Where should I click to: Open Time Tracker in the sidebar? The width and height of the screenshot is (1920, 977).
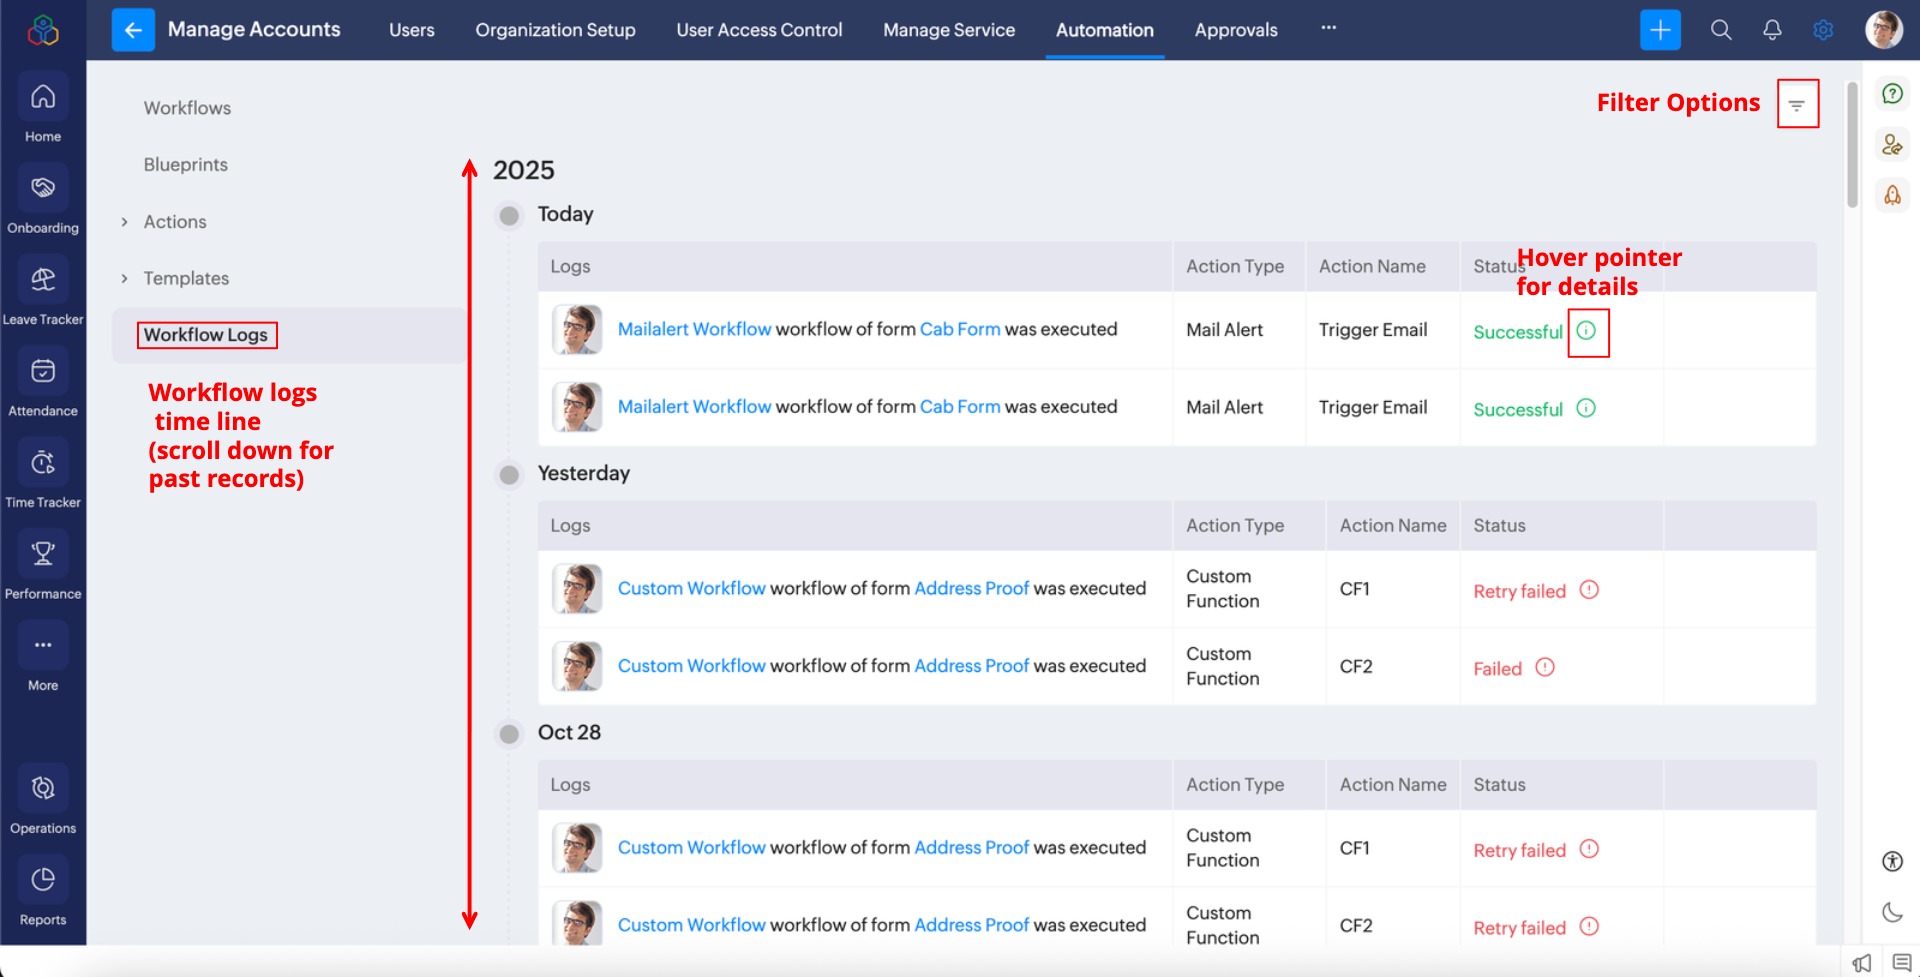coord(43,473)
